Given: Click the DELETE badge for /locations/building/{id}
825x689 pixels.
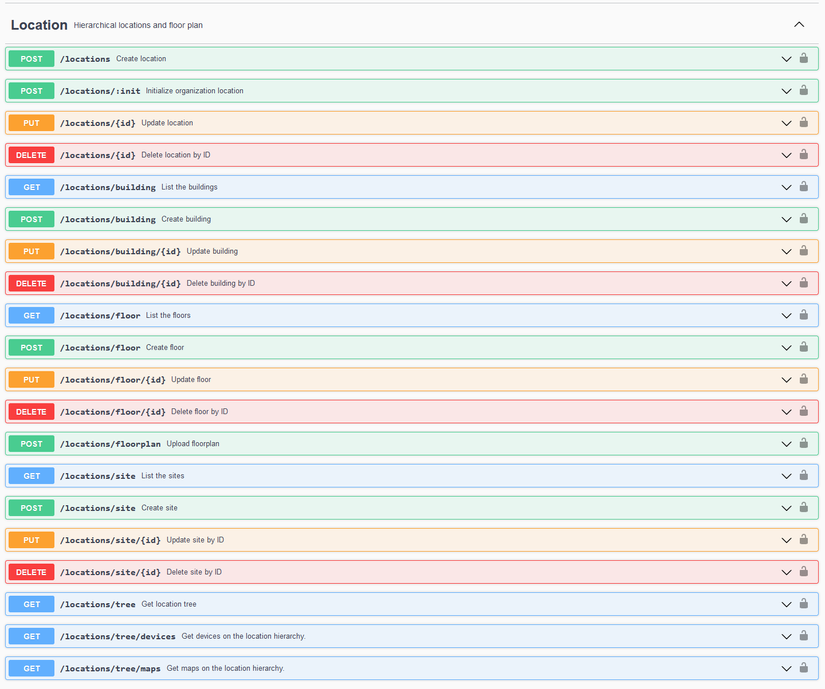Looking at the screenshot, I should 31,283.
